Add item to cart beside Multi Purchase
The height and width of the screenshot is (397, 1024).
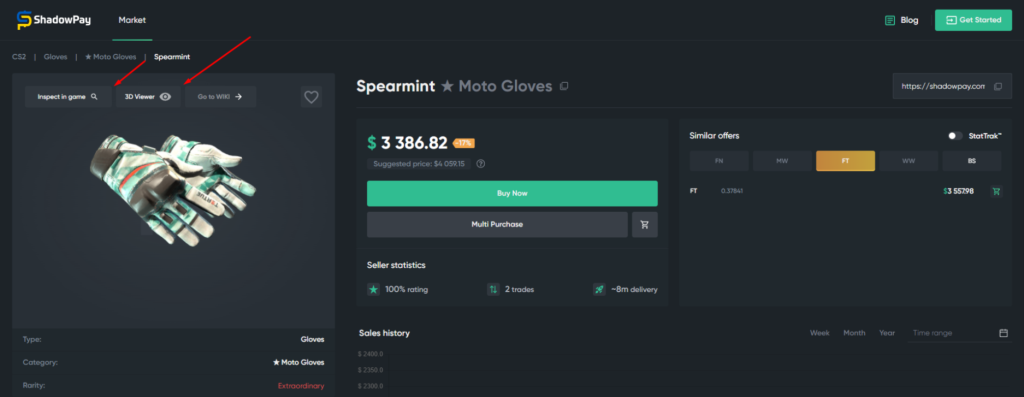(x=645, y=225)
